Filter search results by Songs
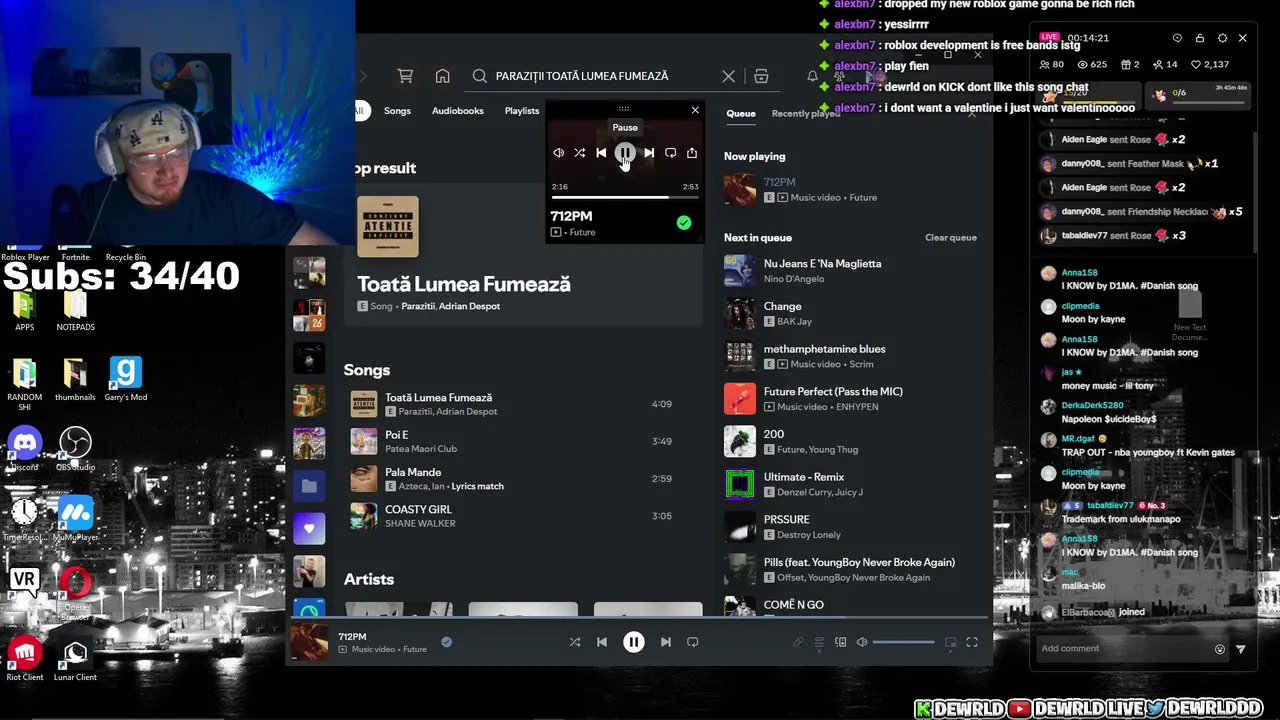This screenshot has width=1280, height=720. (397, 111)
